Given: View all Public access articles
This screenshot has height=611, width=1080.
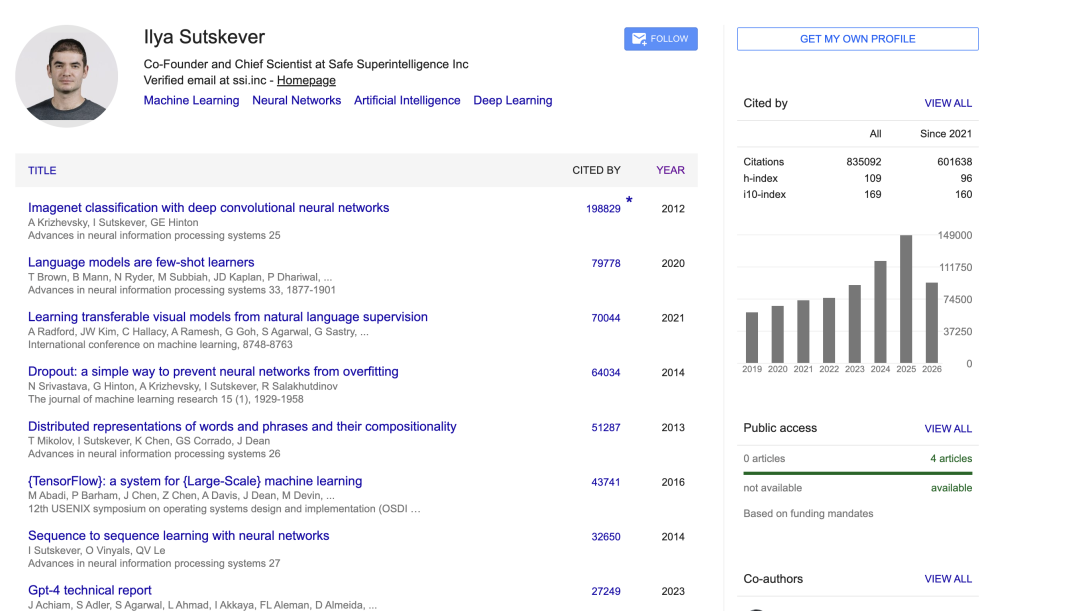Looking at the screenshot, I should (948, 428).
